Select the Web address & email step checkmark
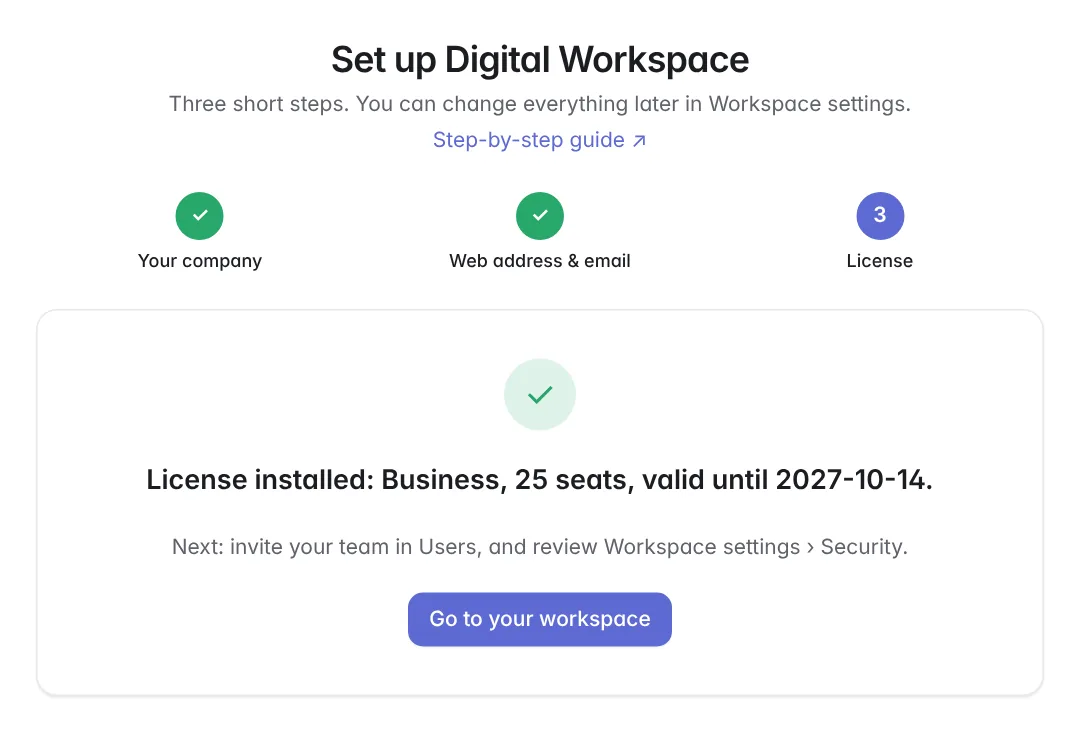The height and width of the screenshot is (732, 1080). (x=540, y=216)
